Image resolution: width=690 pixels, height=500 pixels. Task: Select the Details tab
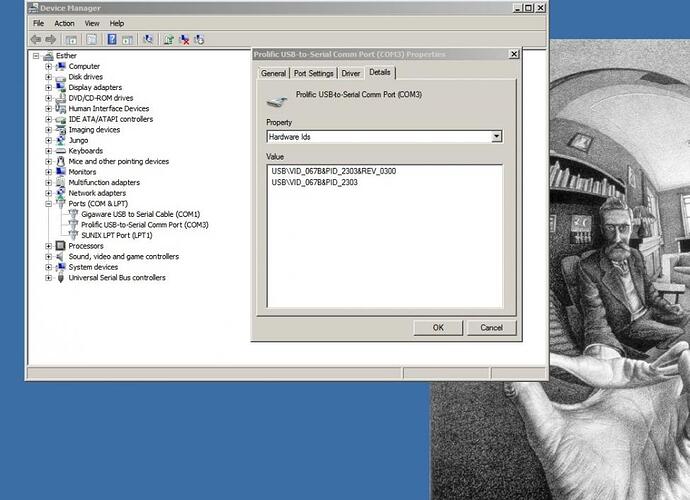pos(380,72)
